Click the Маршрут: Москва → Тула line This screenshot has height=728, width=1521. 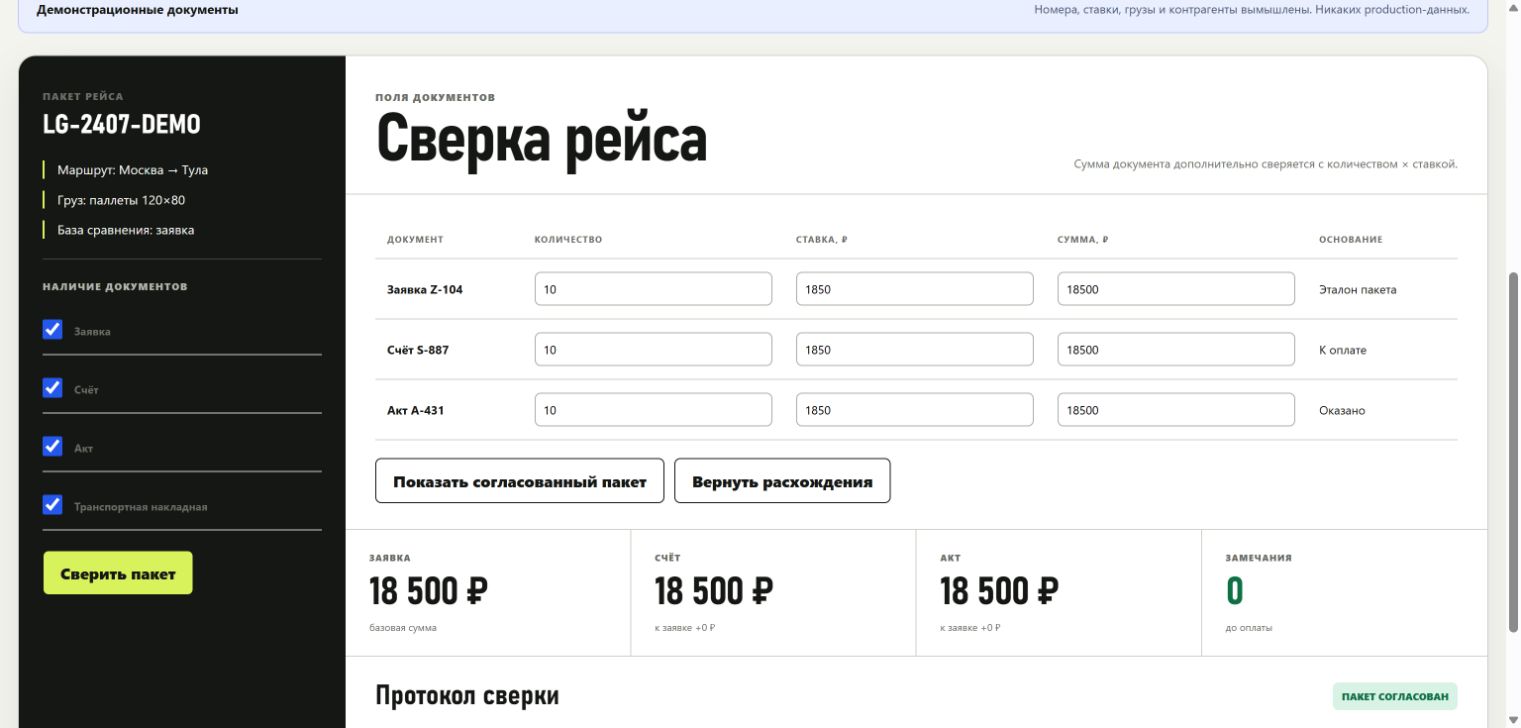pyautogui.click(x=132, y=170)
